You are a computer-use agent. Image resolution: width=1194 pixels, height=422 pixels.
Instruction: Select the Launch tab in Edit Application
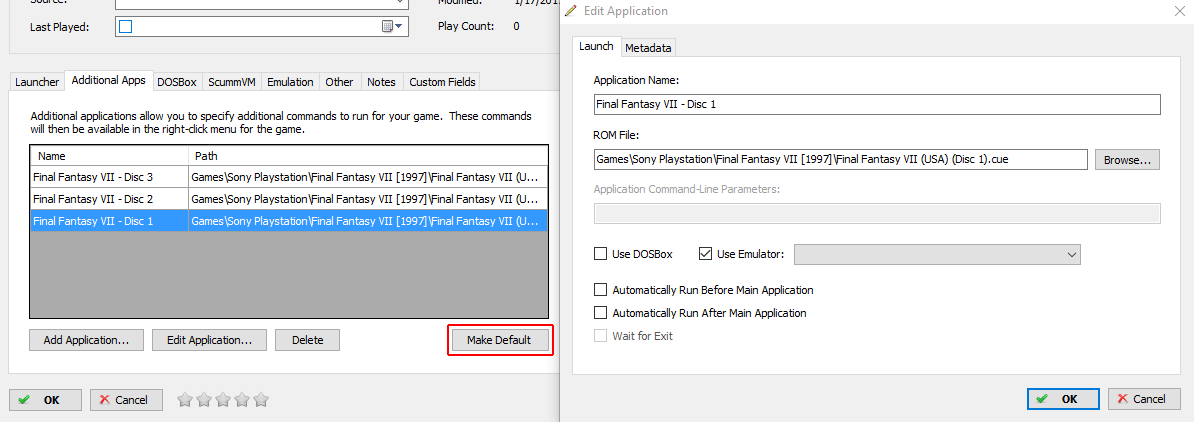596,46
